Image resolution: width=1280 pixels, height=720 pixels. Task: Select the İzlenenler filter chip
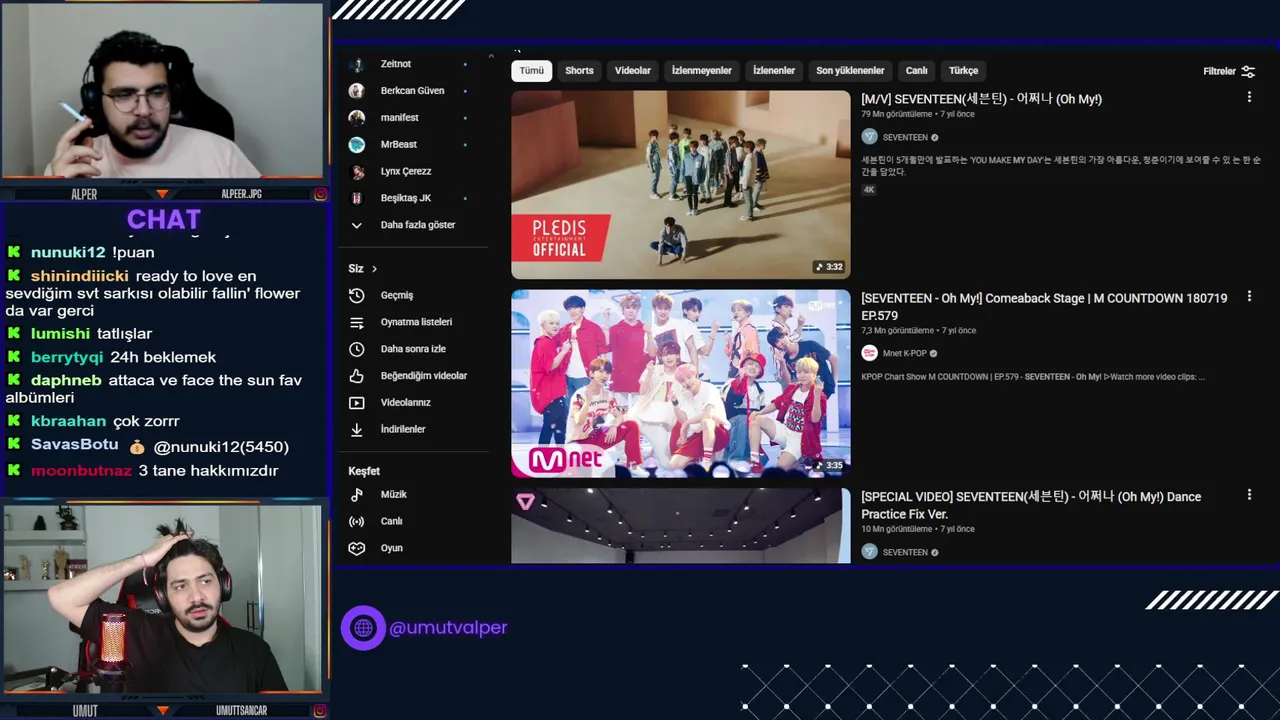(x=774, y=71)
